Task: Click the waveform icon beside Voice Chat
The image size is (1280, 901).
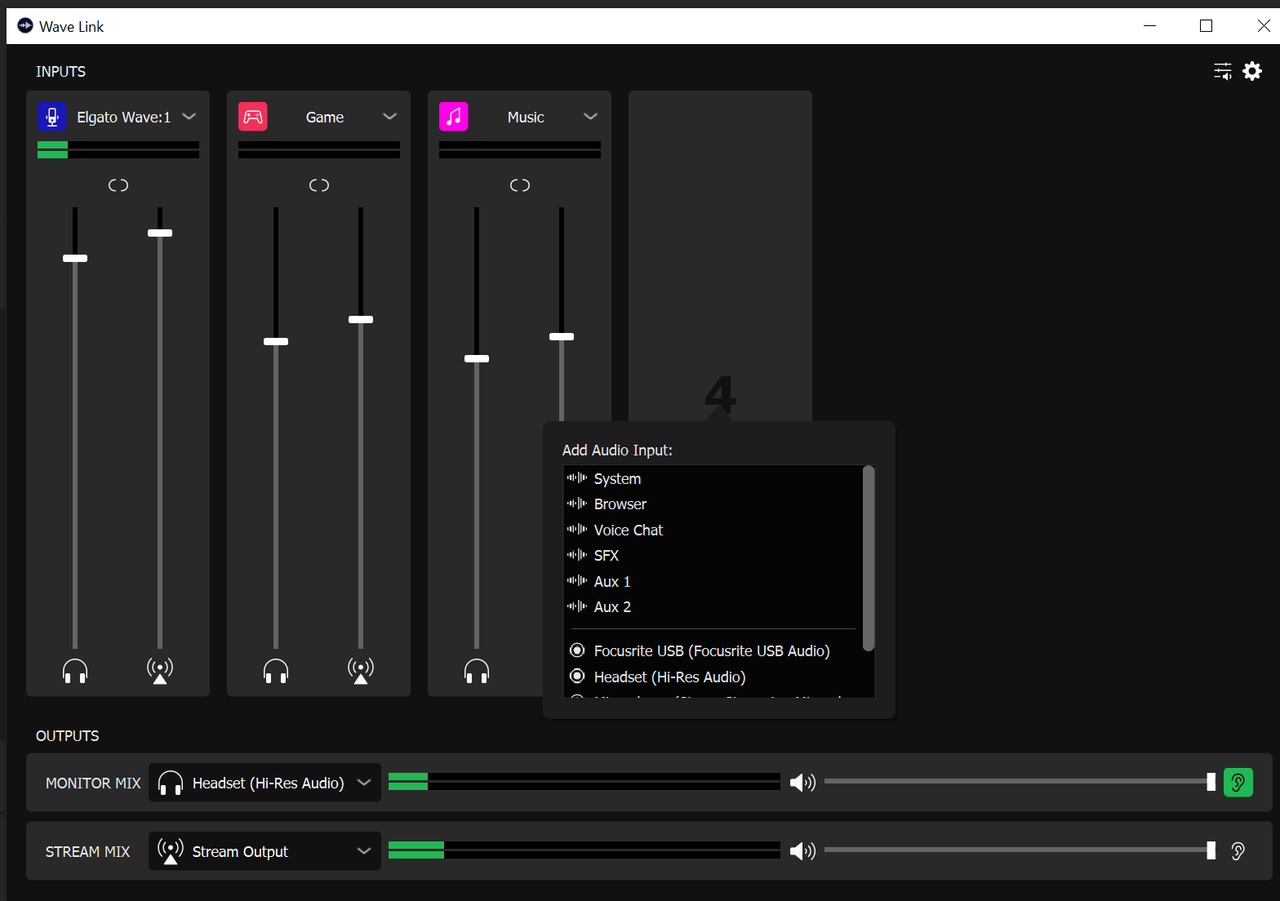Action: [577, 529]
